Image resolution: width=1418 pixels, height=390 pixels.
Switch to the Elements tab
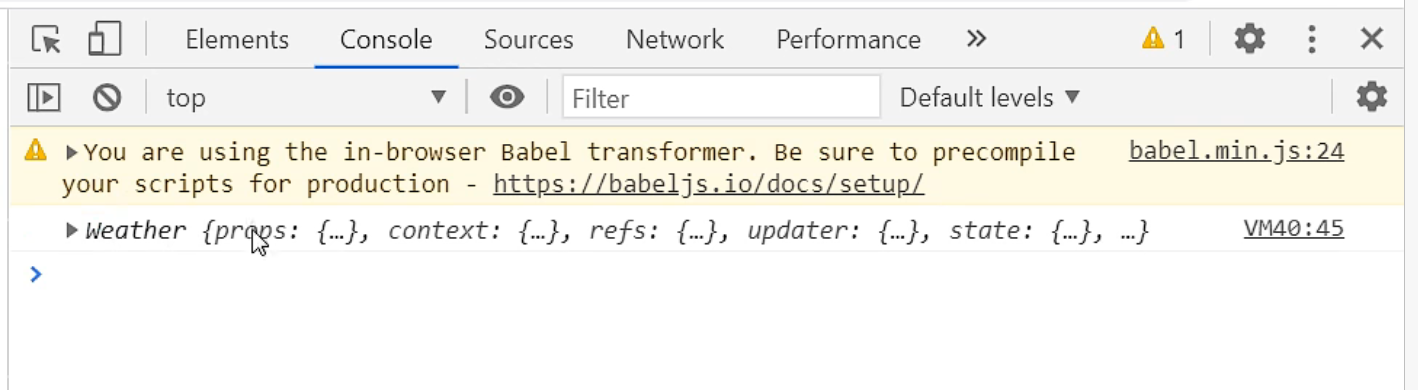click(x=237, y=39)
